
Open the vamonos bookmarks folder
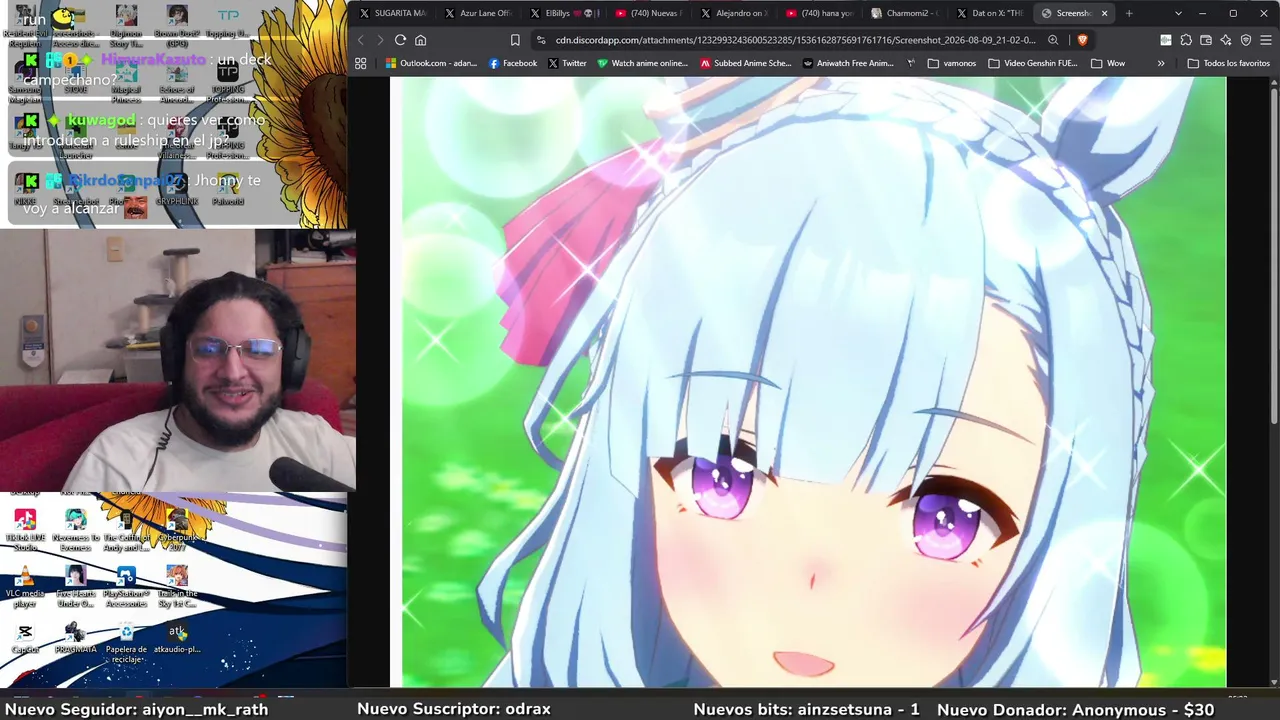(952, 63)
